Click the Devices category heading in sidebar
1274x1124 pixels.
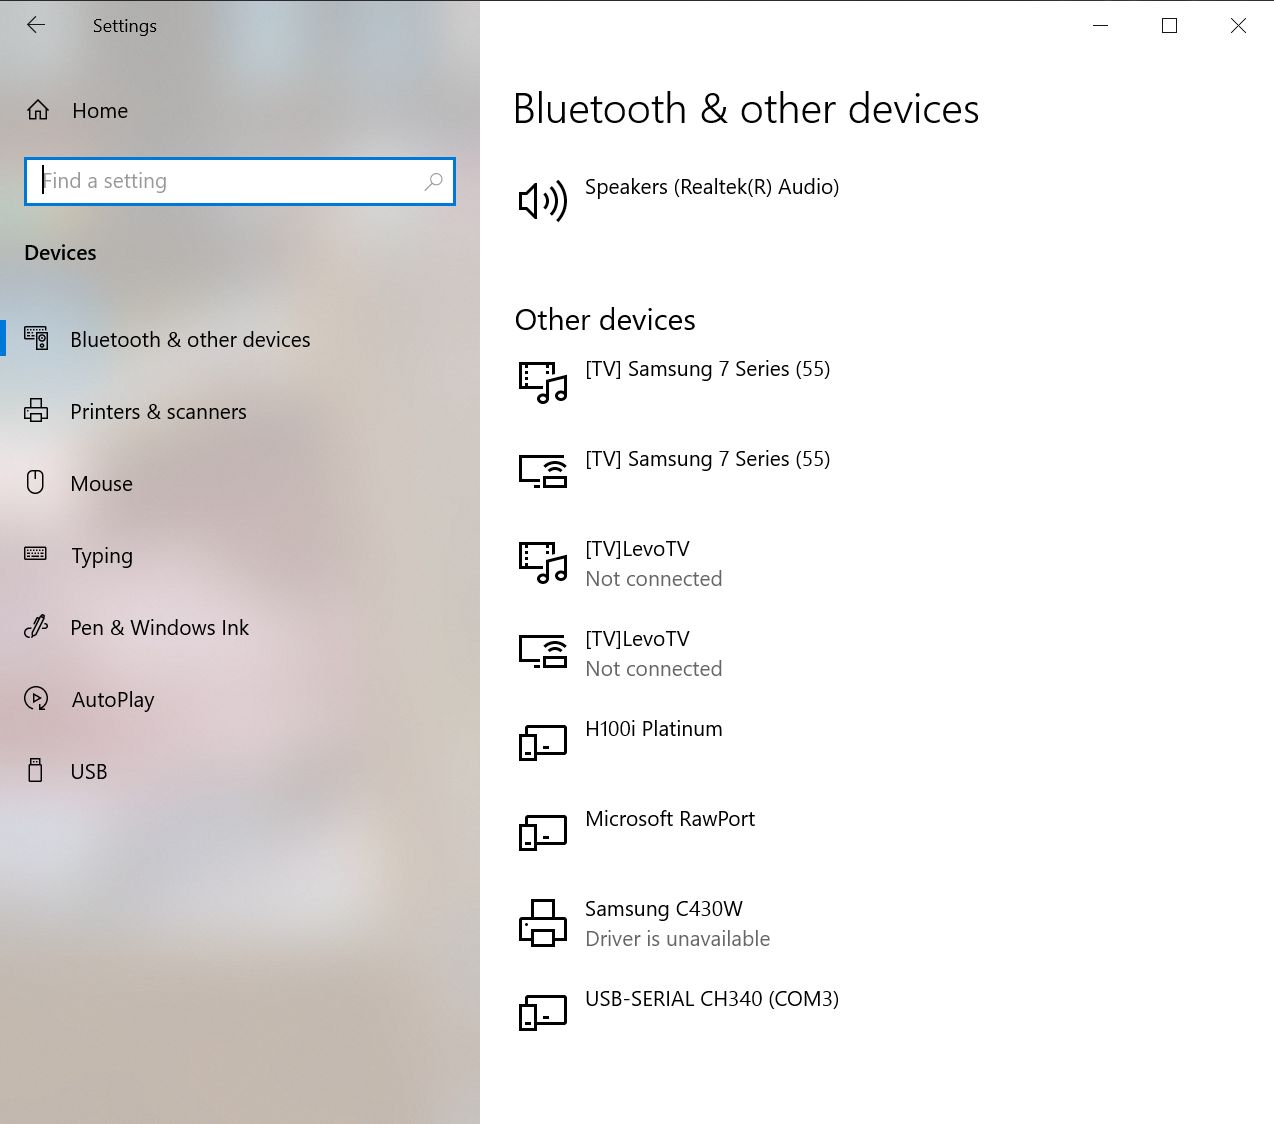point(60,253)
